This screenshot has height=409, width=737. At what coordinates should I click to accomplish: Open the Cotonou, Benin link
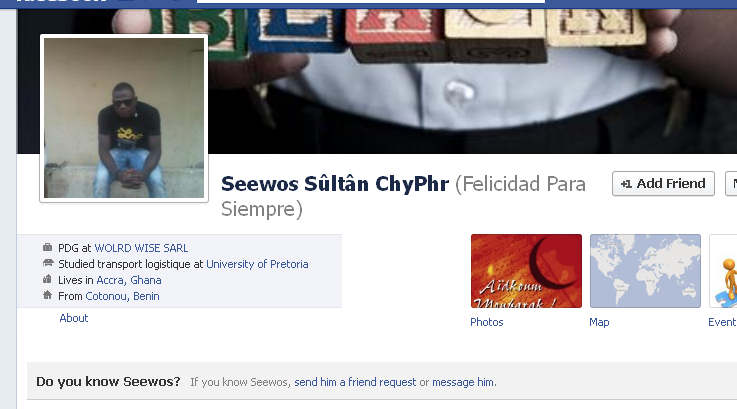coord(122,296)
